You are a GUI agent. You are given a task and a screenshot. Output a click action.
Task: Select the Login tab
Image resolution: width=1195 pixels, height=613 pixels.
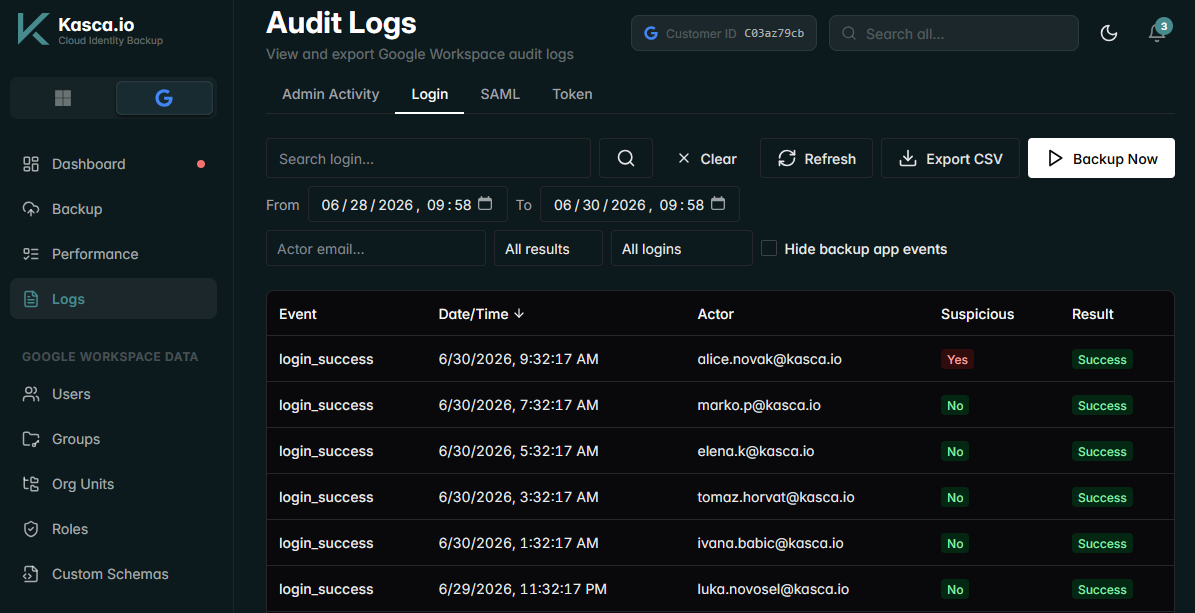(x=430, y=95)
